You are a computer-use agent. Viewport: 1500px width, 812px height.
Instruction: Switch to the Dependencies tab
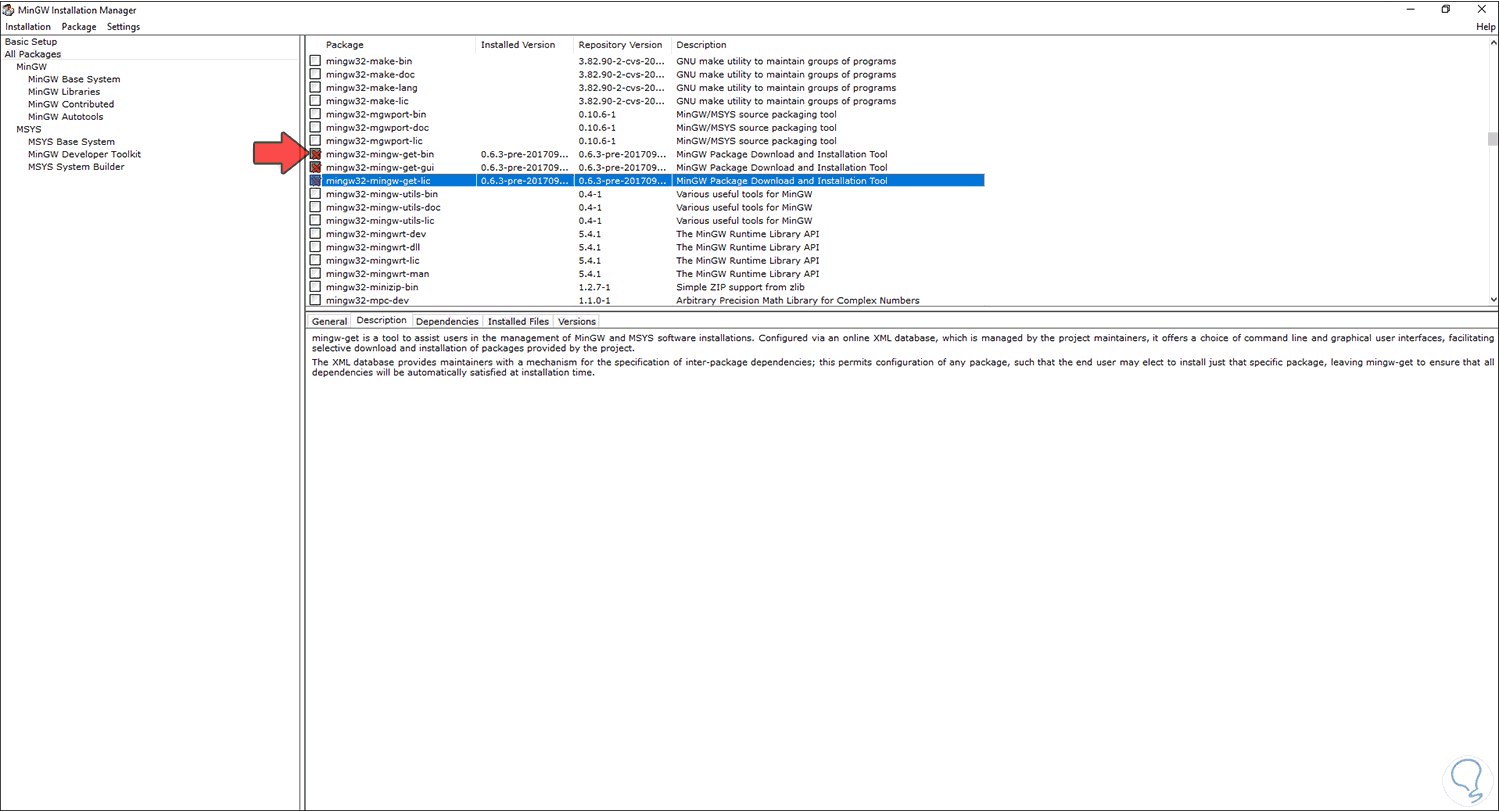[447, 322]
